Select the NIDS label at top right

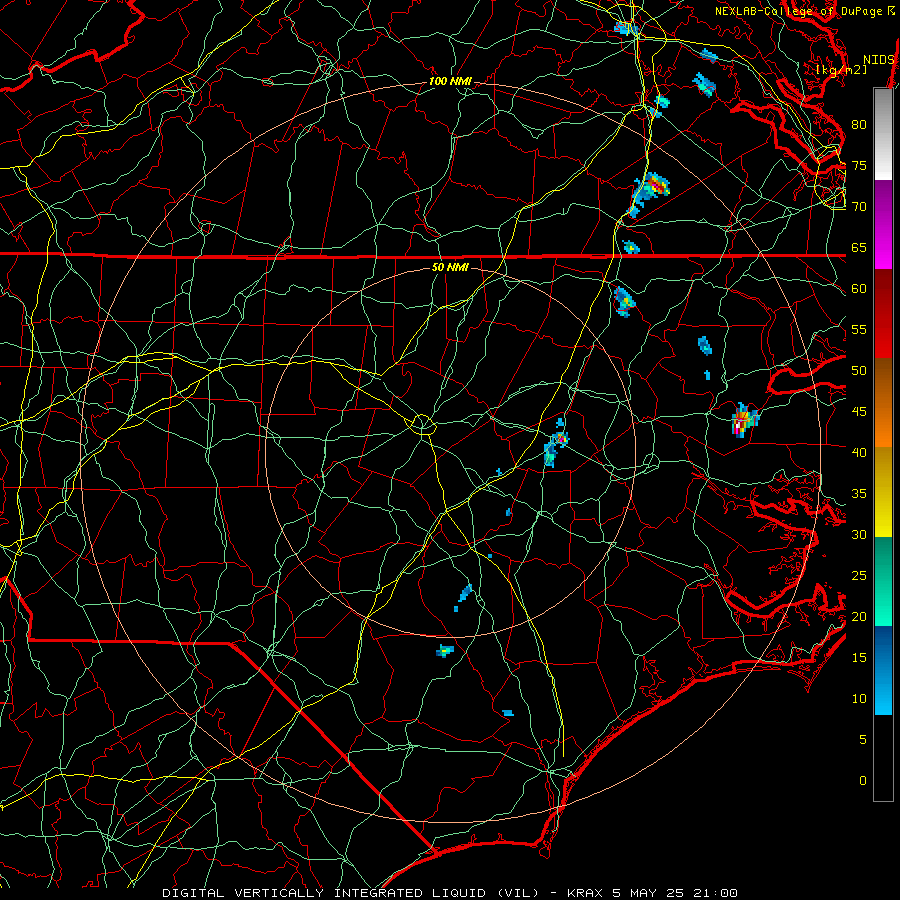(879, 60)
